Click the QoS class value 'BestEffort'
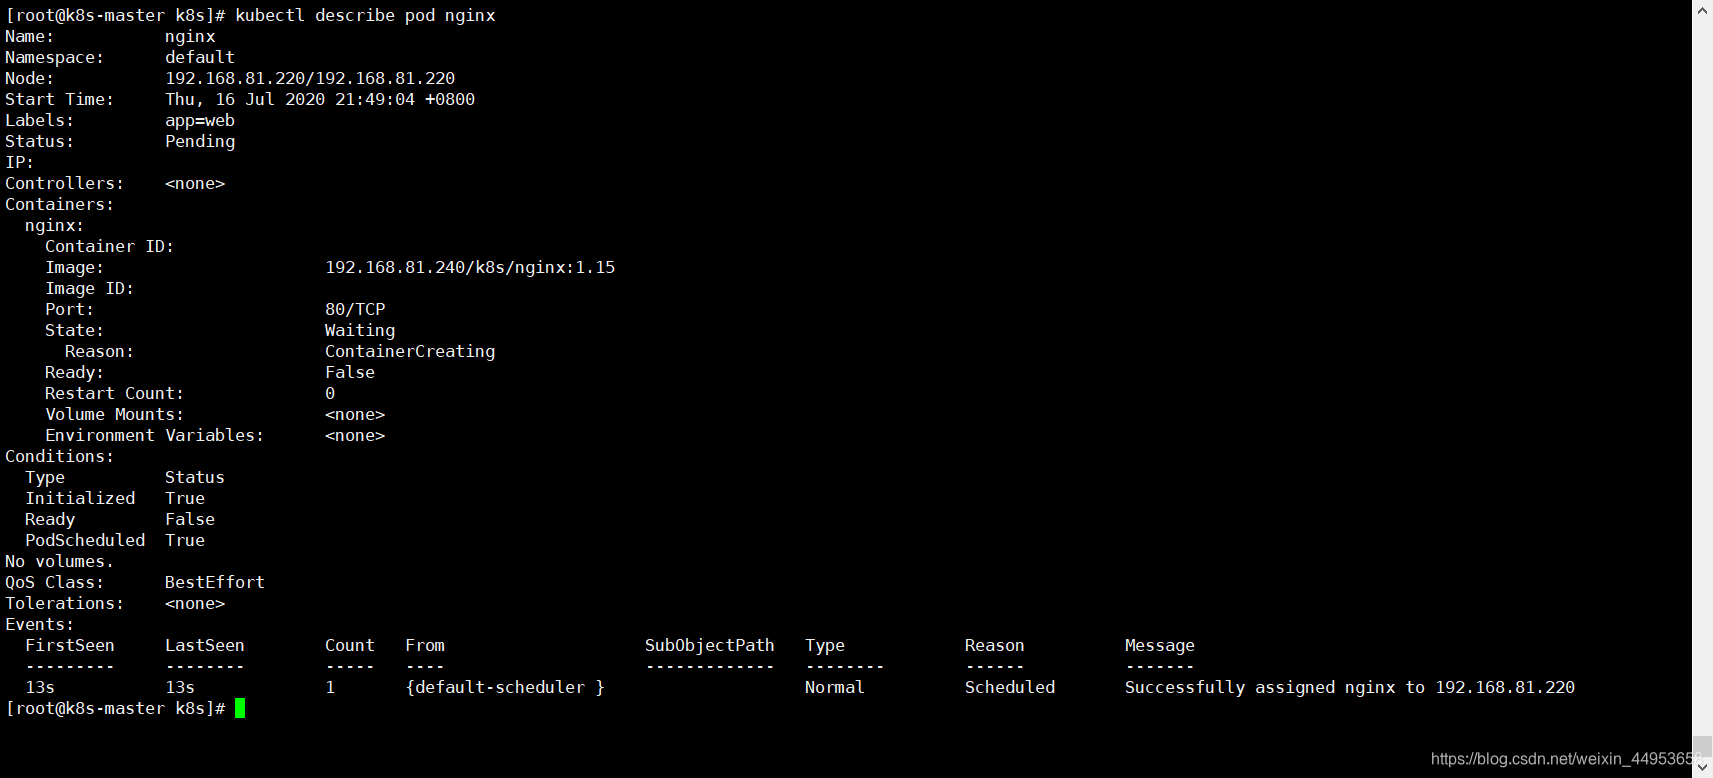Viewport: 1713px width, 778px height. (x=215, y=582)
